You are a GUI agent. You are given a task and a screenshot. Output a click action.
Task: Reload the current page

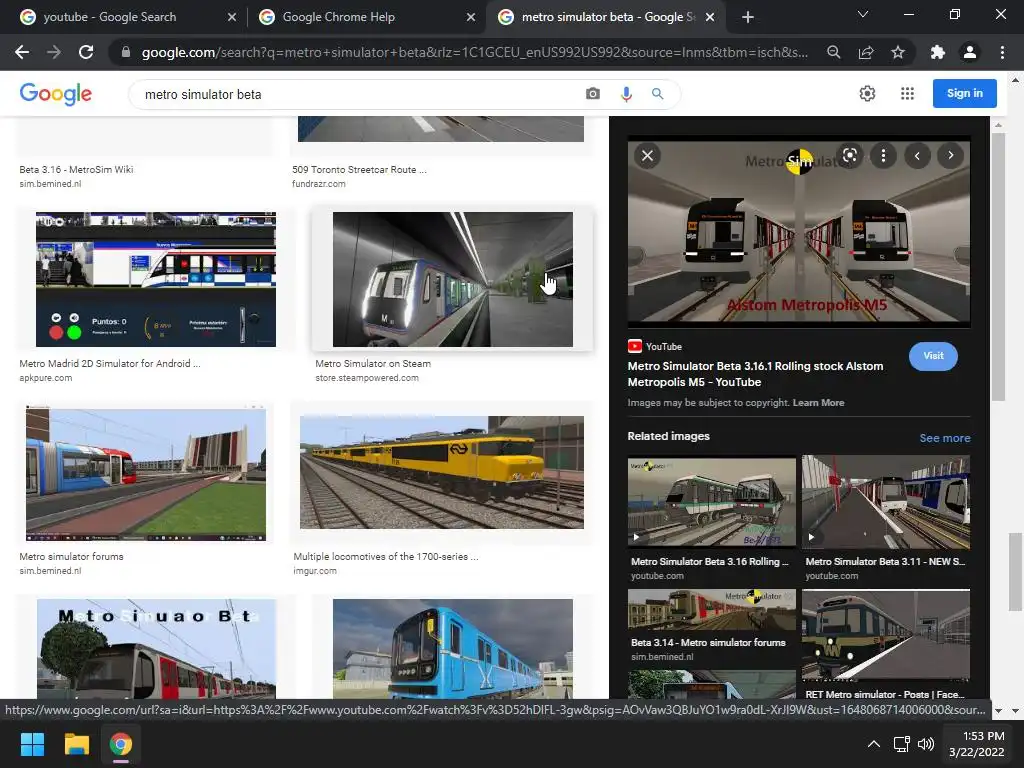coord(86,52)
